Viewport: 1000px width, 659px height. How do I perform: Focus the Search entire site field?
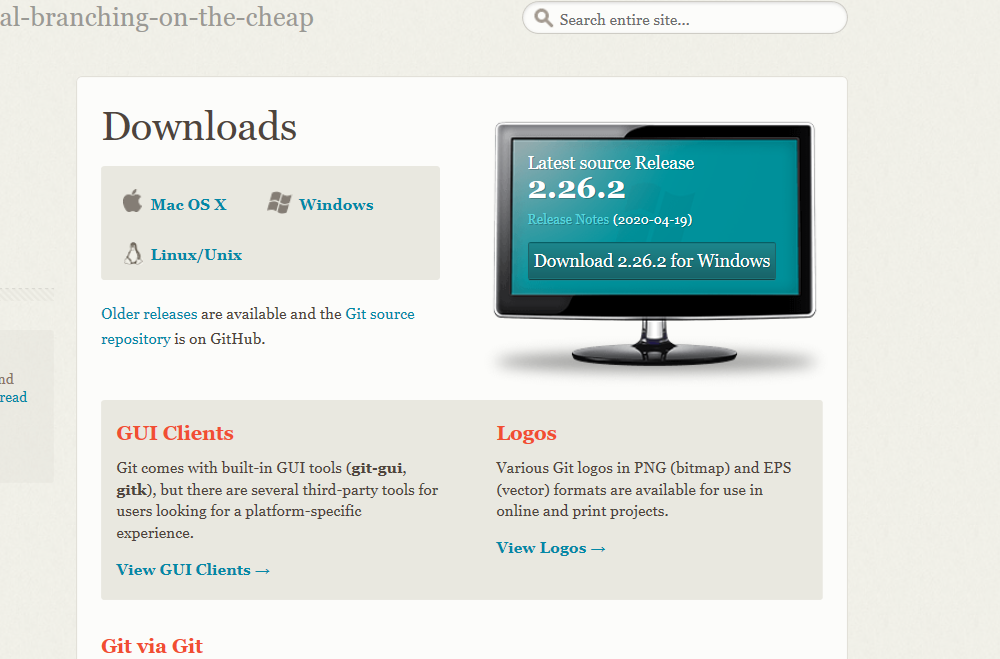(684, 19)
